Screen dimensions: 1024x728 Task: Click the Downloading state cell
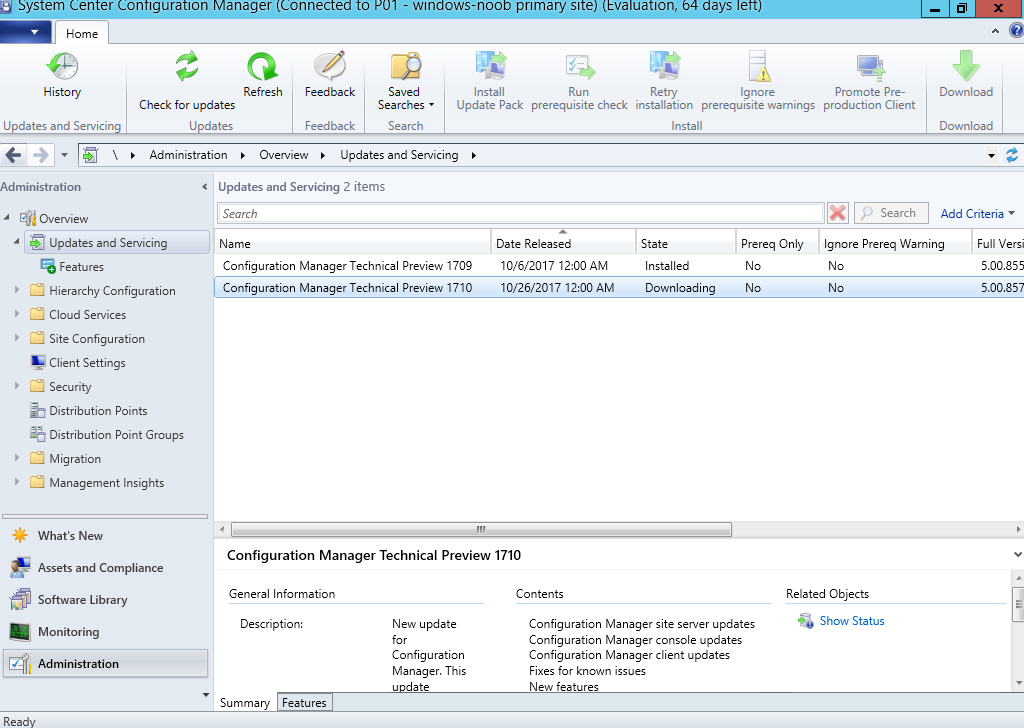[680, 288]
